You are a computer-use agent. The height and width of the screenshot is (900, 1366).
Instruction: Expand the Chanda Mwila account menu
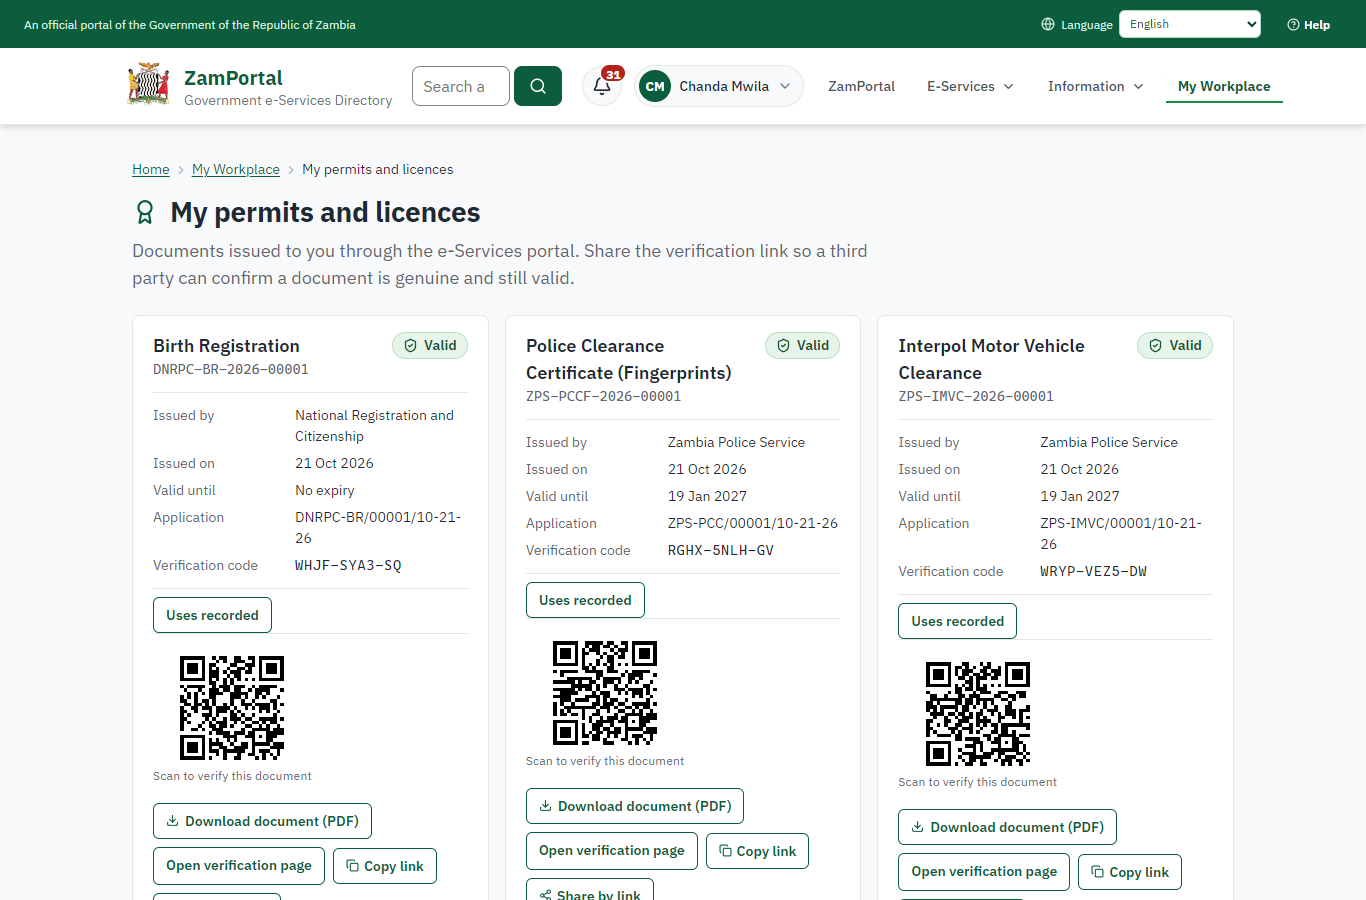(x=719, y=86)
